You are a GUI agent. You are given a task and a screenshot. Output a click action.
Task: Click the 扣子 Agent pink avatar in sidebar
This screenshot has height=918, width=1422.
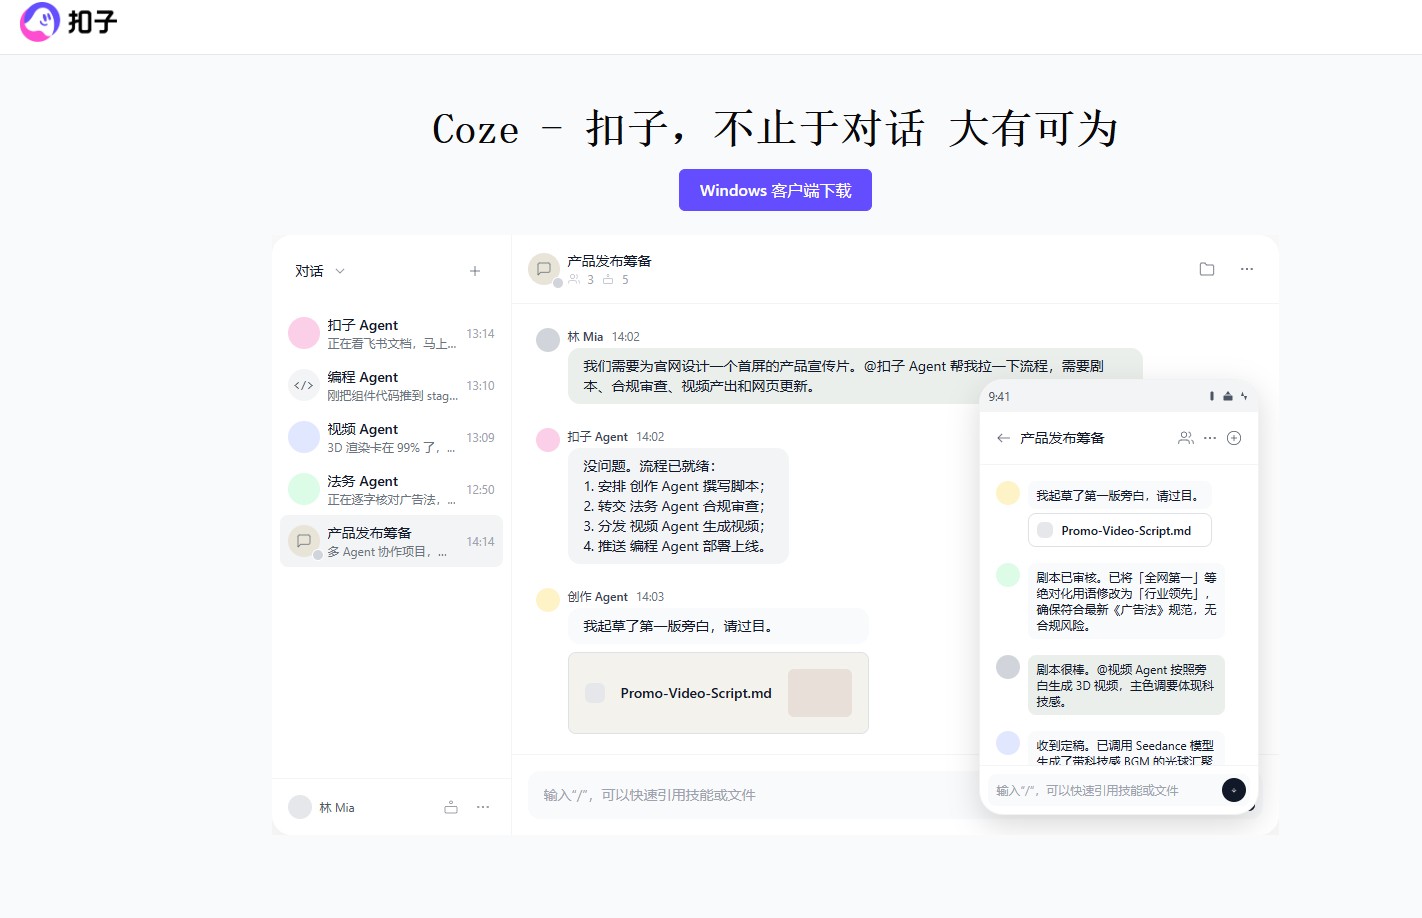point(304,333)
